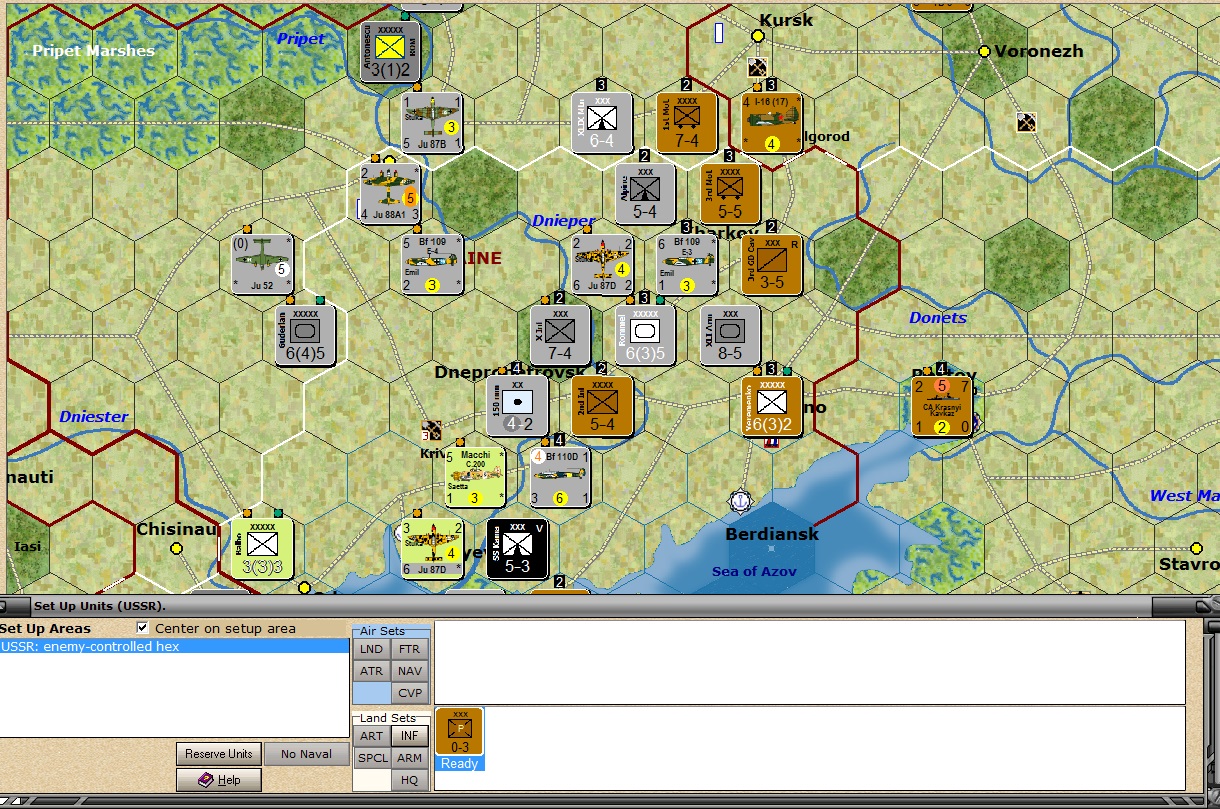Toggle the SPCL land set filter
This screenshot has width=1220, height=809.
[x=371, y=758]
